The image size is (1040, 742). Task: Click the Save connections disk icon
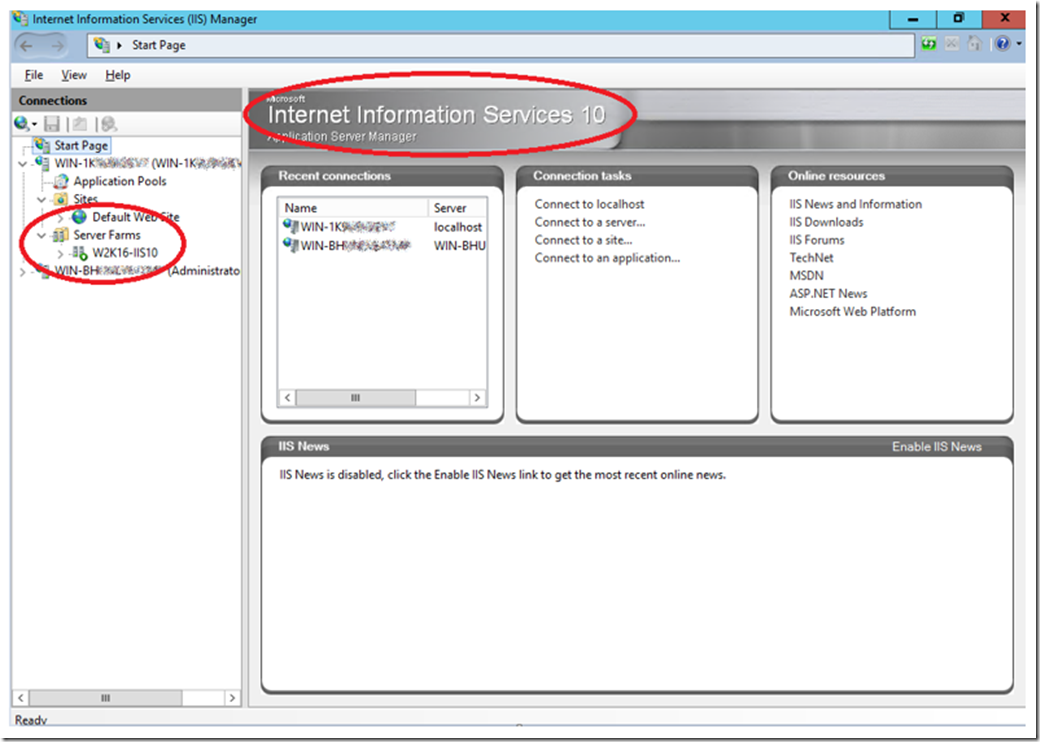click(x=52, y=124)
